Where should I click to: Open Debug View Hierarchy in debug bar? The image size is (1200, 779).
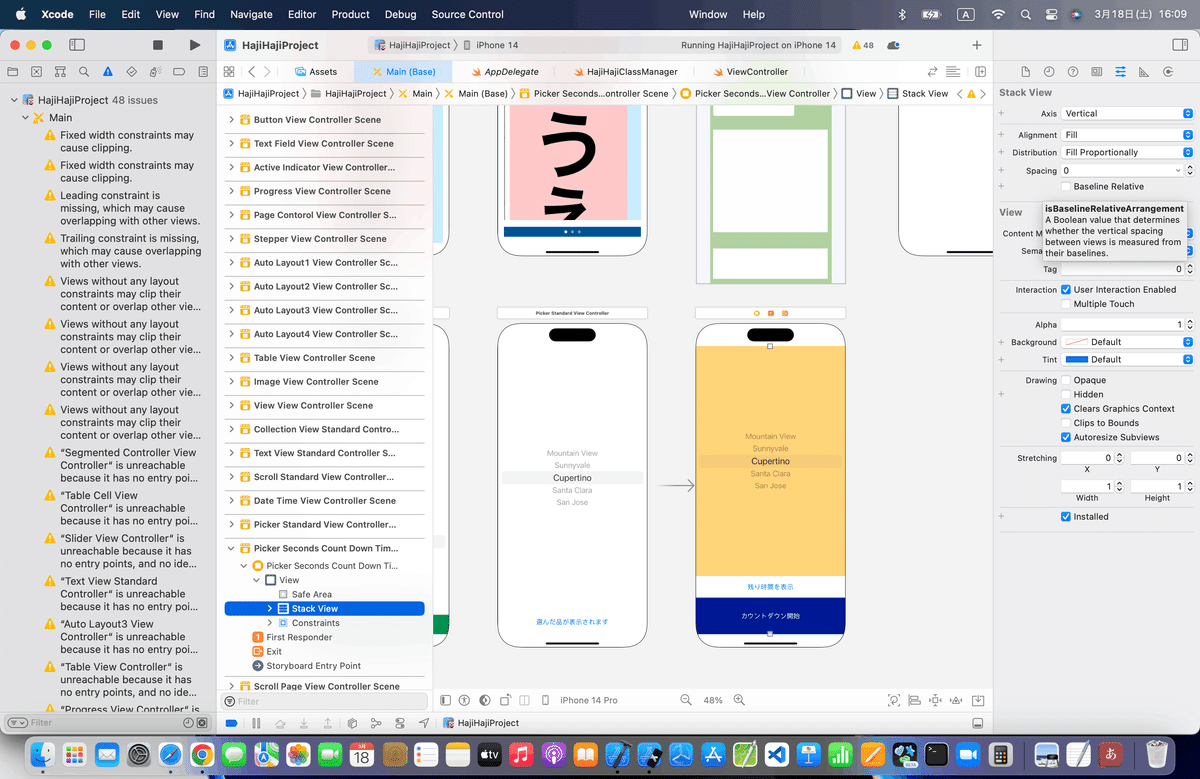(352, 723)
